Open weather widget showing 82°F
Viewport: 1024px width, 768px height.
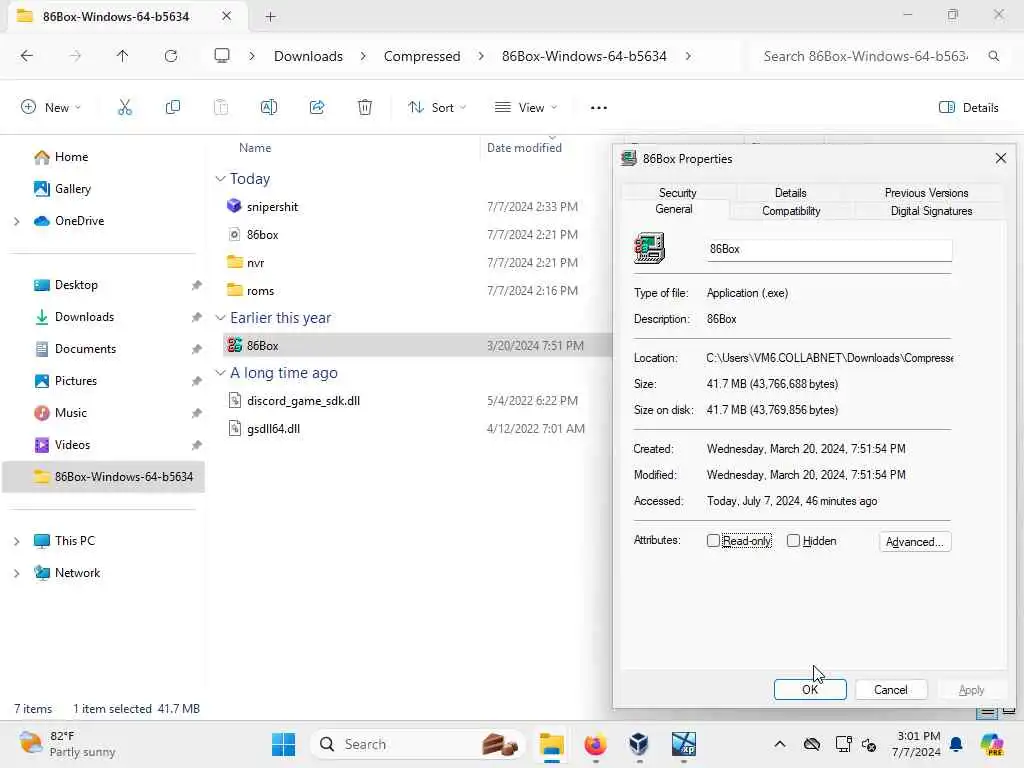(x=67, y=744)
